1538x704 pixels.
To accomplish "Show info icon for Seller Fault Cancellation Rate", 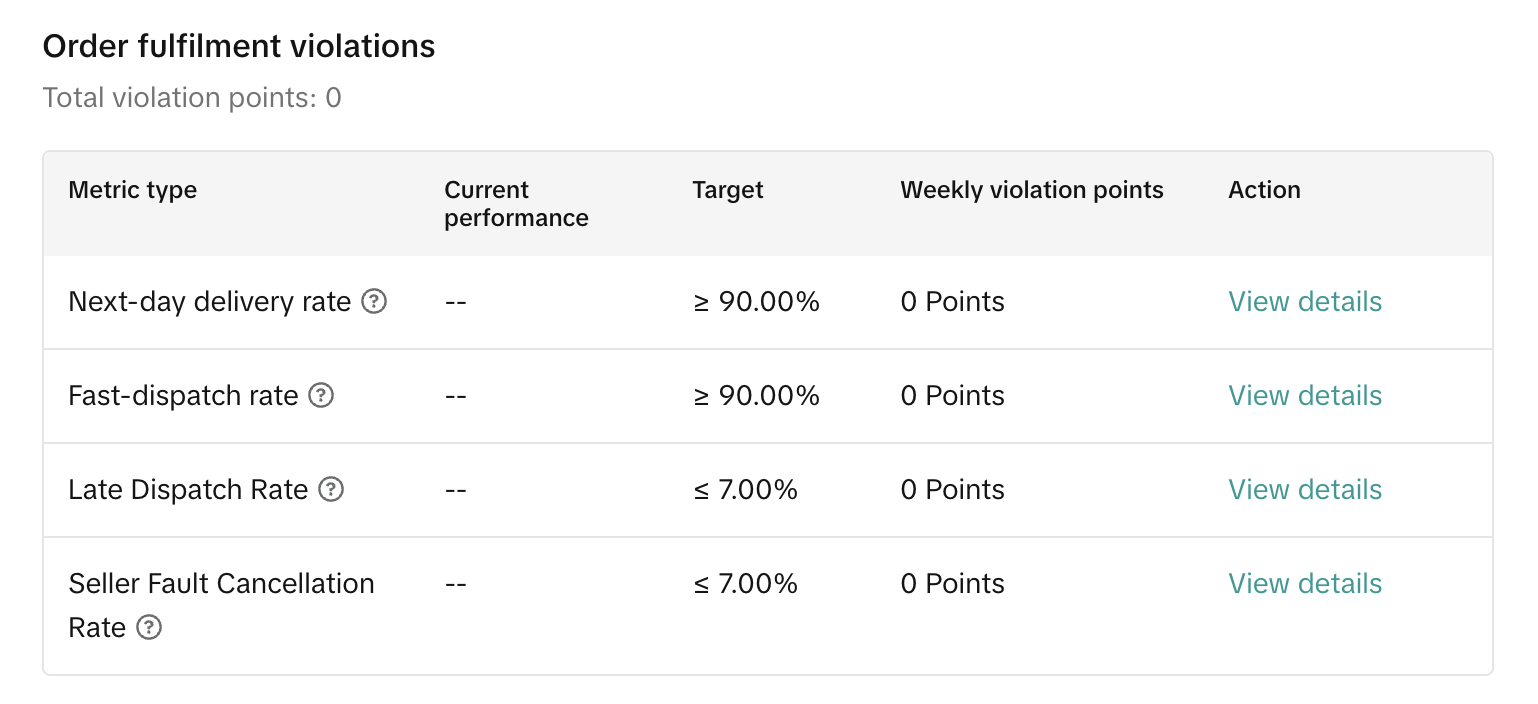I will pos(149,627).
